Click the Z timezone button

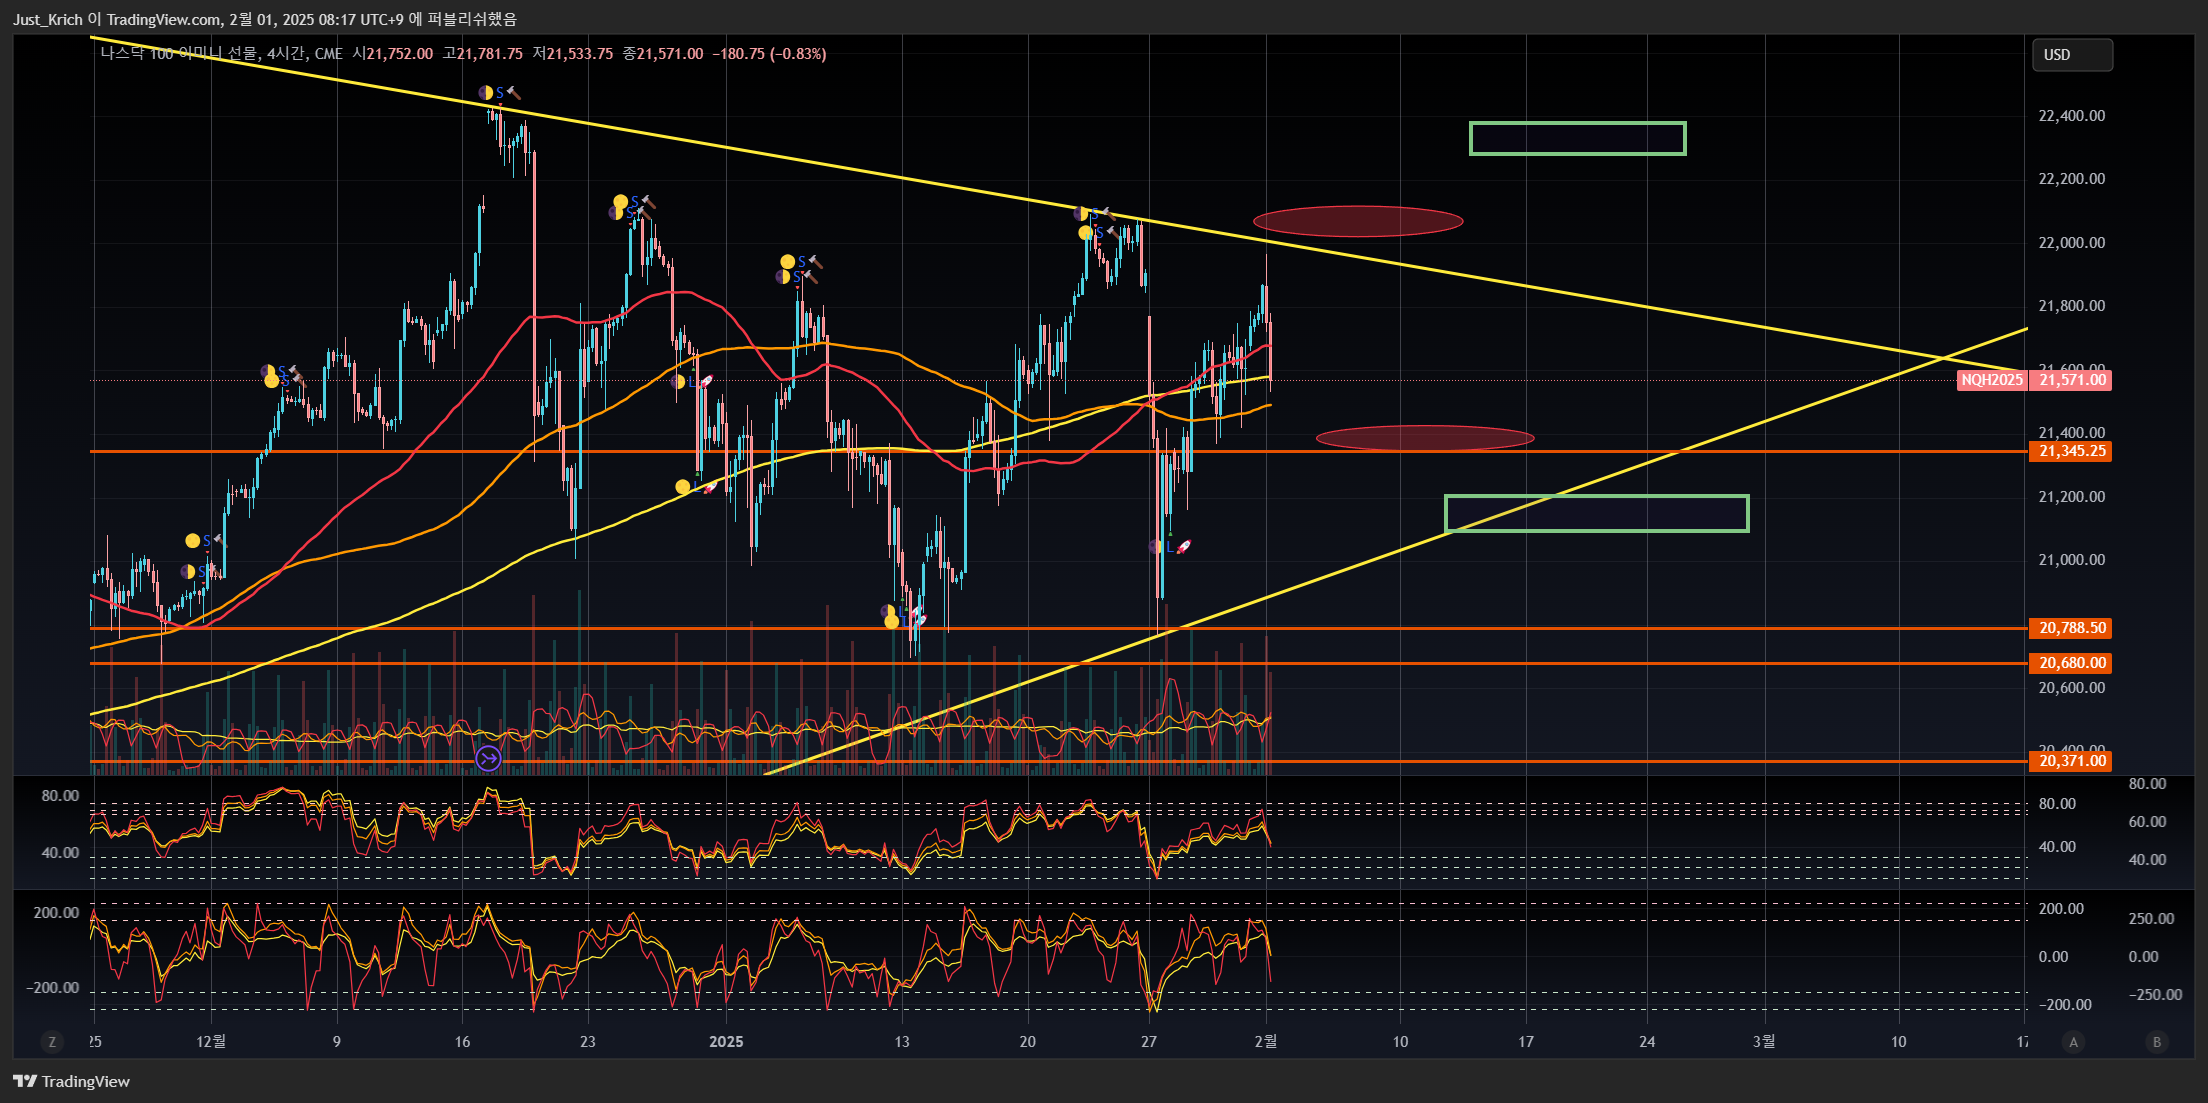pos(52,1042)
